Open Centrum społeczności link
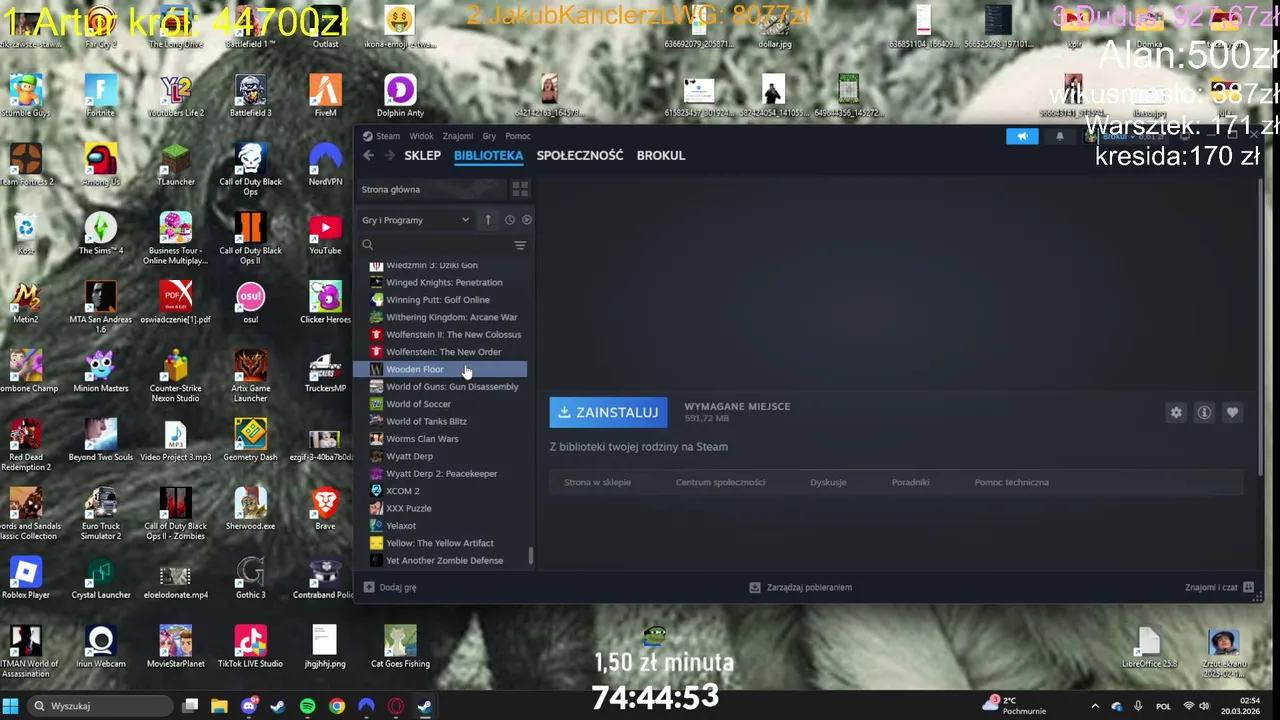Image resolution: width=1280 pixels, height=720 pixels. [720, 482]
